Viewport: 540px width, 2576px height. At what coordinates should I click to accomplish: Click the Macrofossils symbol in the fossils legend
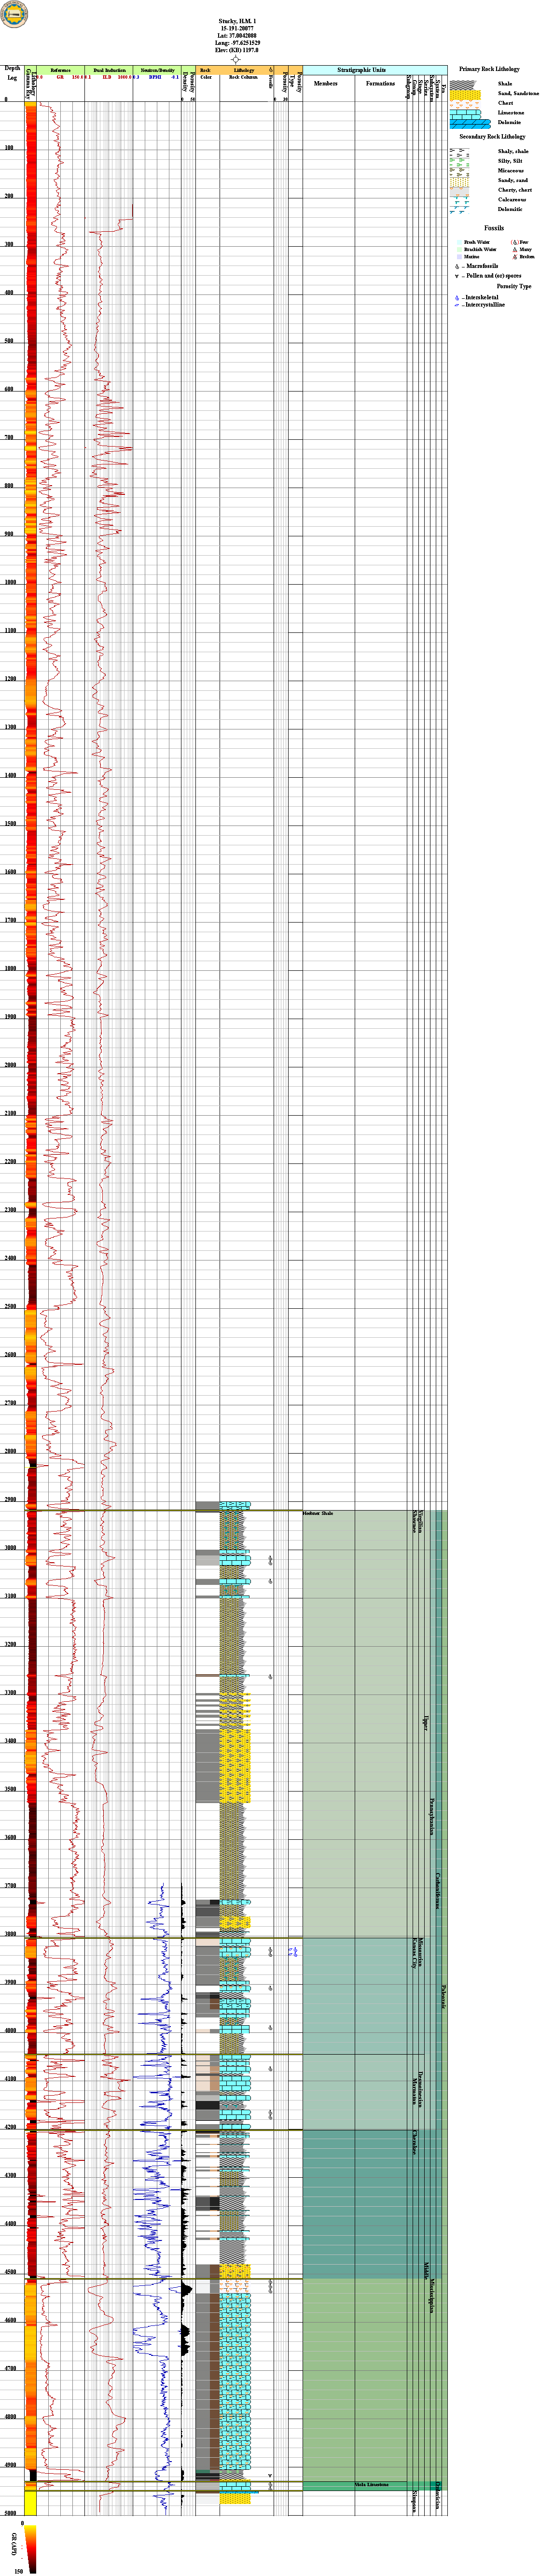point(457,266)
